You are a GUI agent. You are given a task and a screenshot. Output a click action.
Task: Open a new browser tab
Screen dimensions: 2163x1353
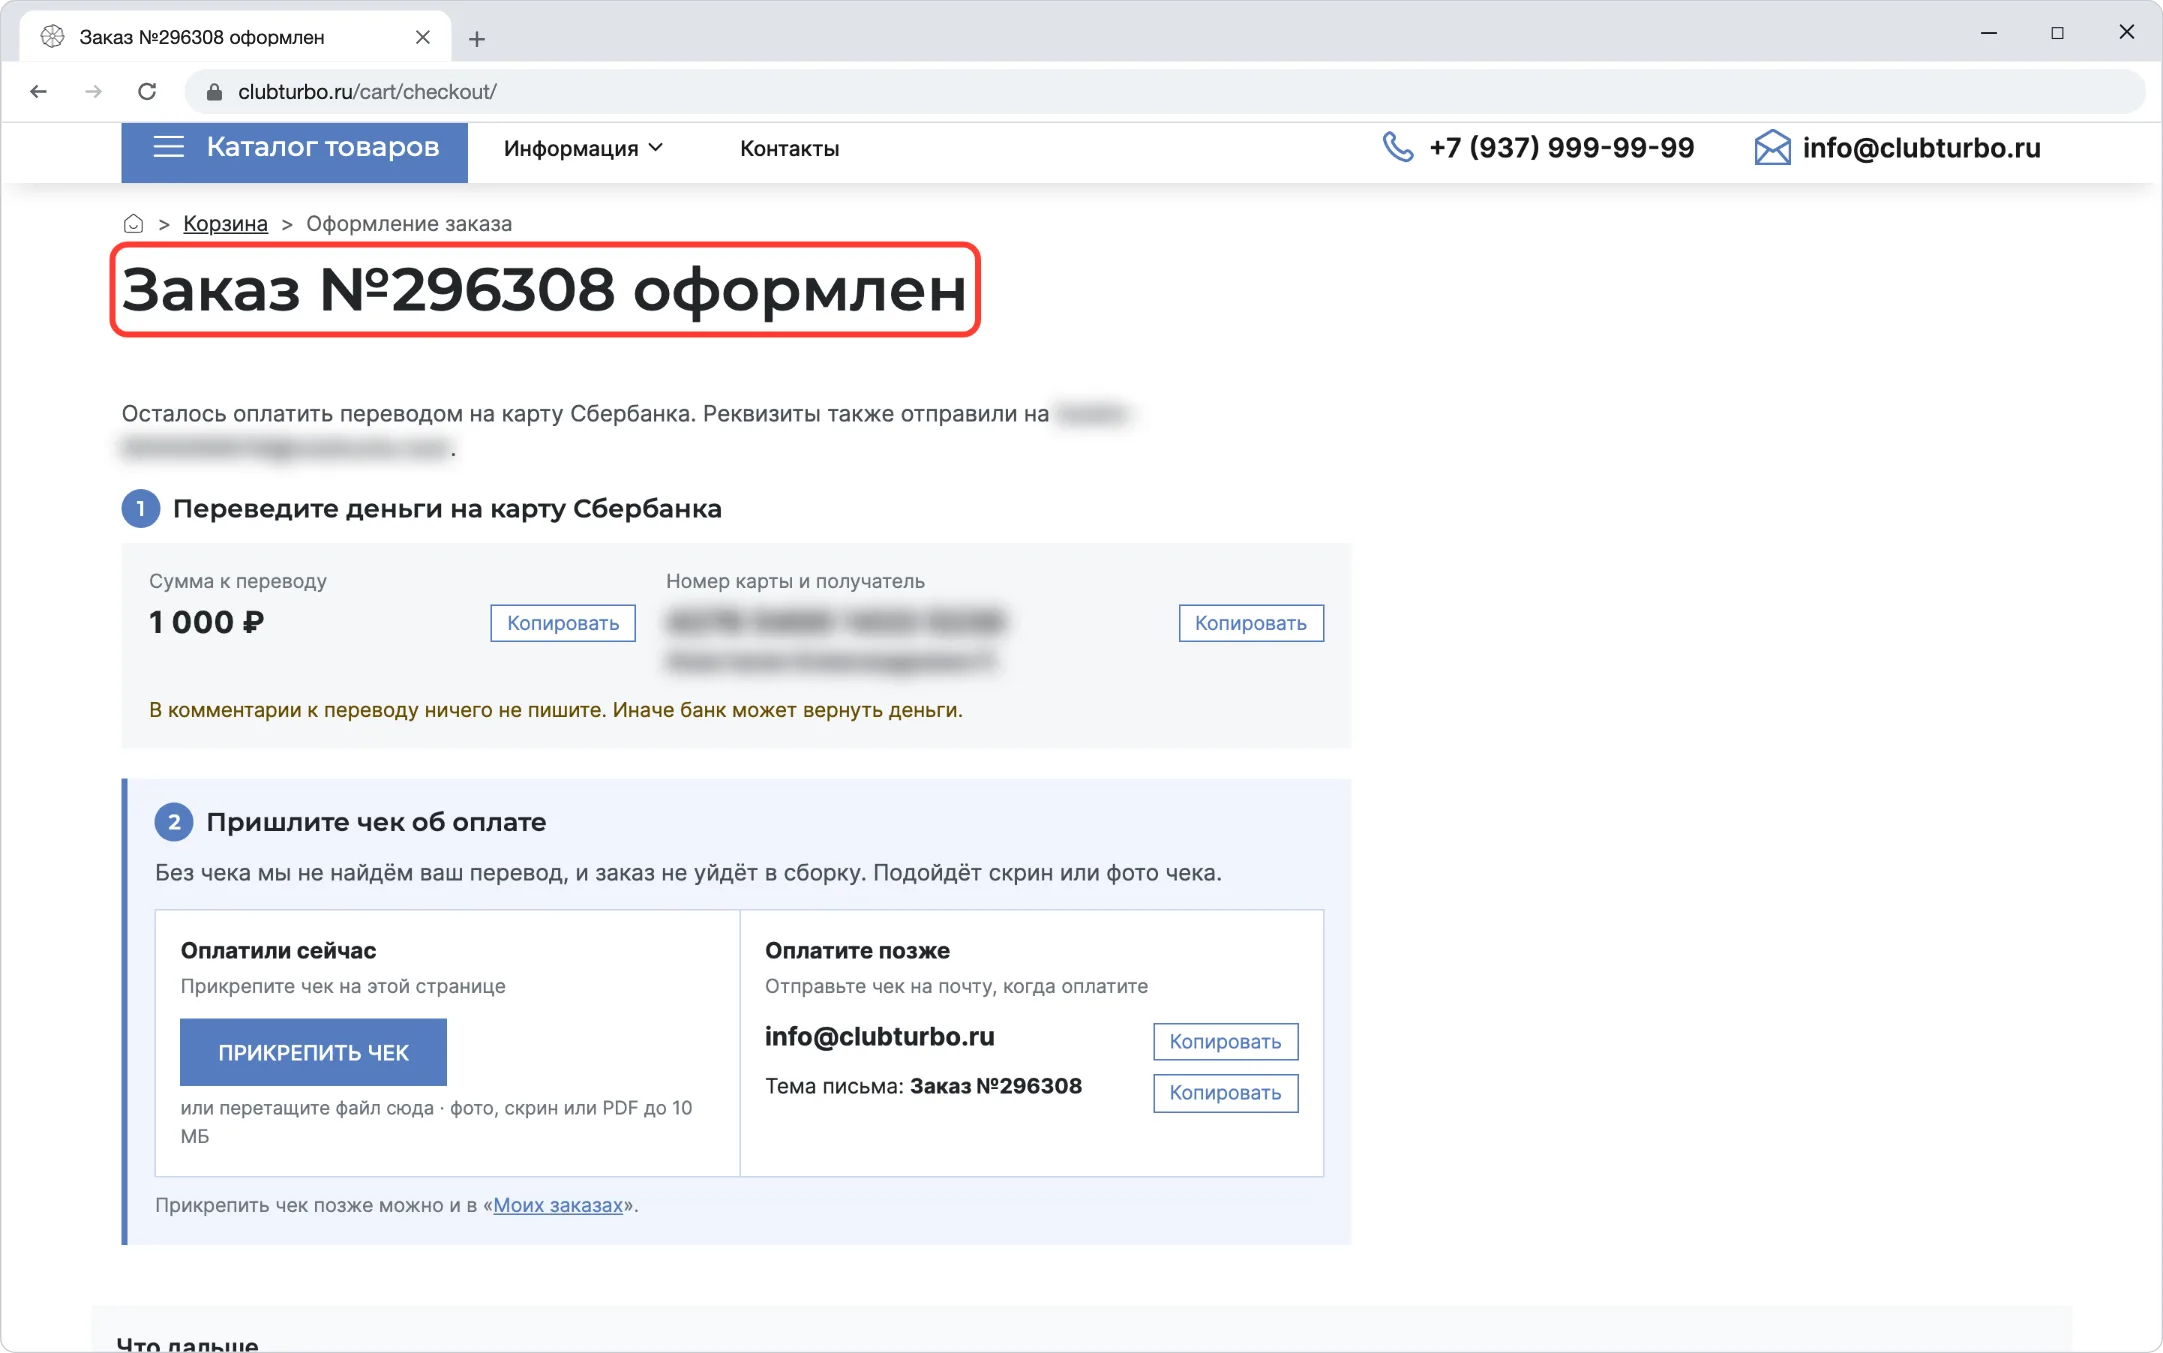(477, 39)
